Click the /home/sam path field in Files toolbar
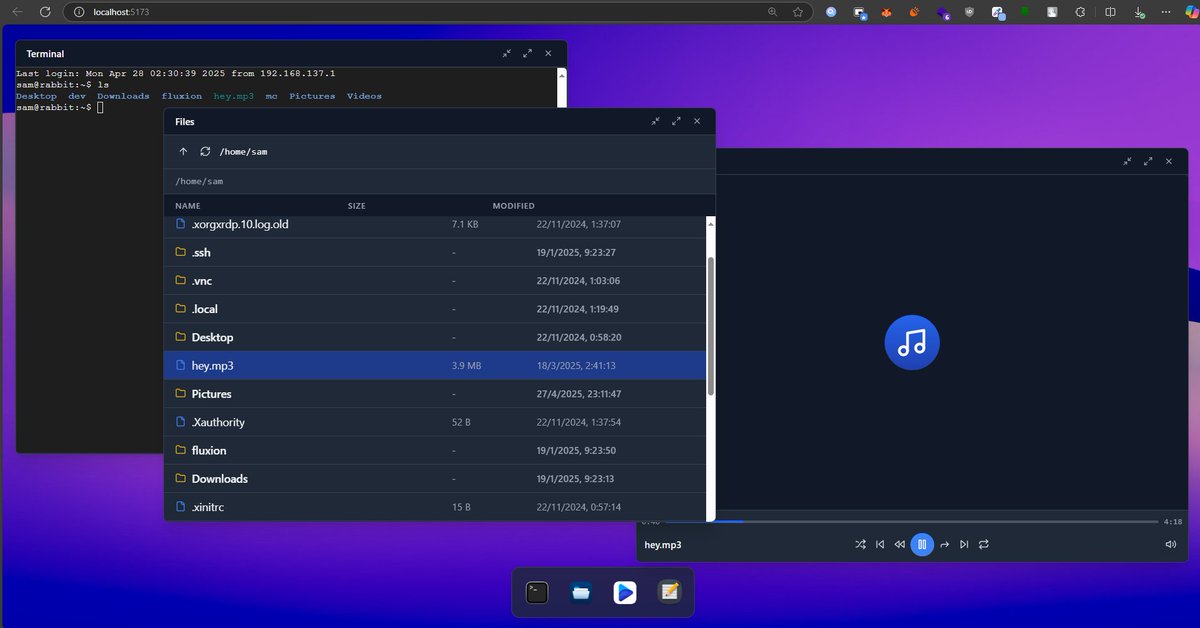1200x628 pixels. pos(243,151)
